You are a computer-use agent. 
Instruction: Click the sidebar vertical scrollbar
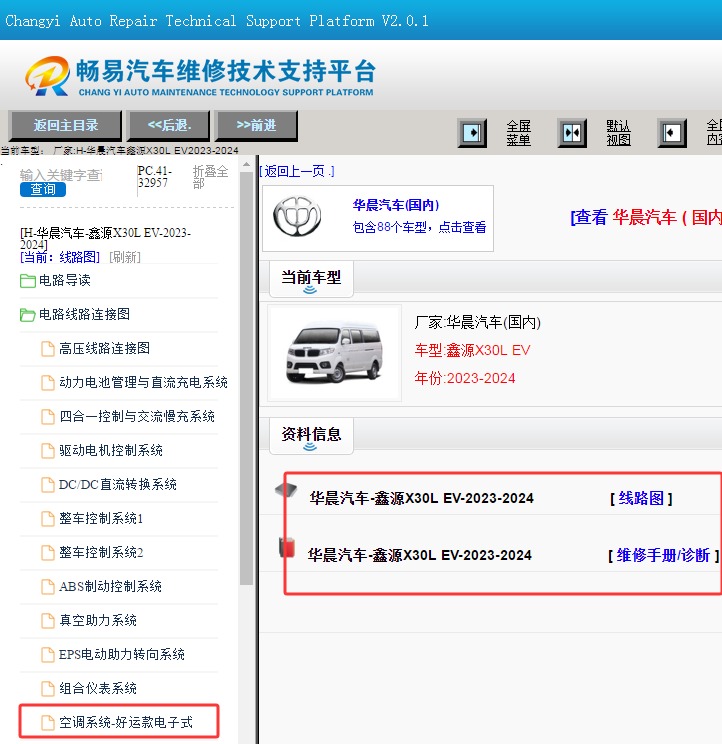(246, 380)
